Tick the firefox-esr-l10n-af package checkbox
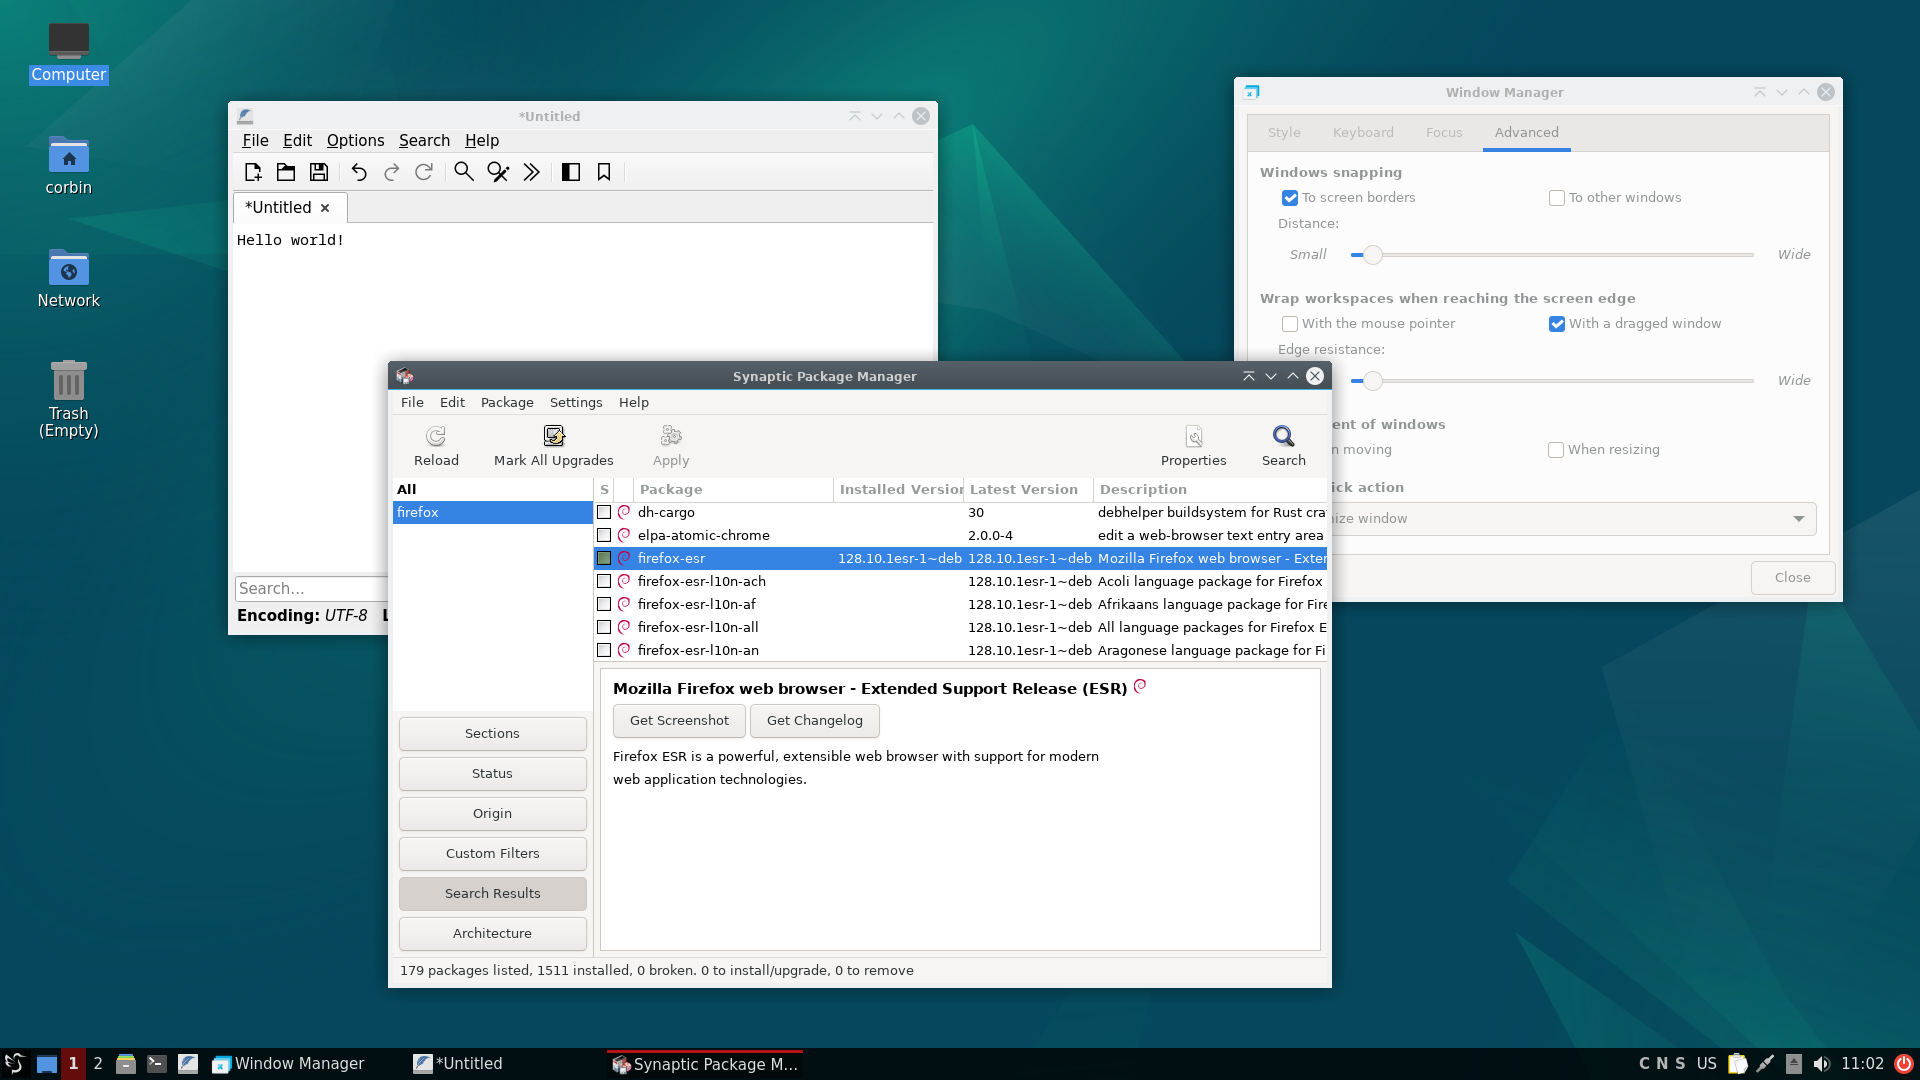The image size is (1920, 1080). point(604,604)
